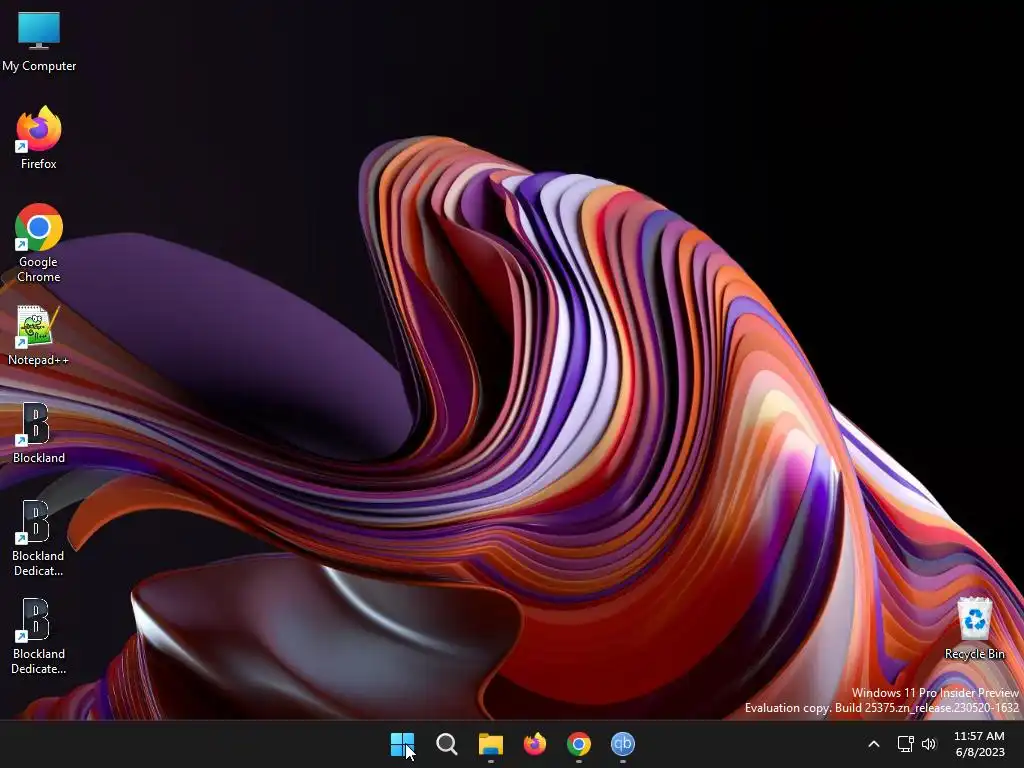1024x768 pixels.
Task: Switch to Firefox in the taskbar
Action: click(x=534, y=744)
